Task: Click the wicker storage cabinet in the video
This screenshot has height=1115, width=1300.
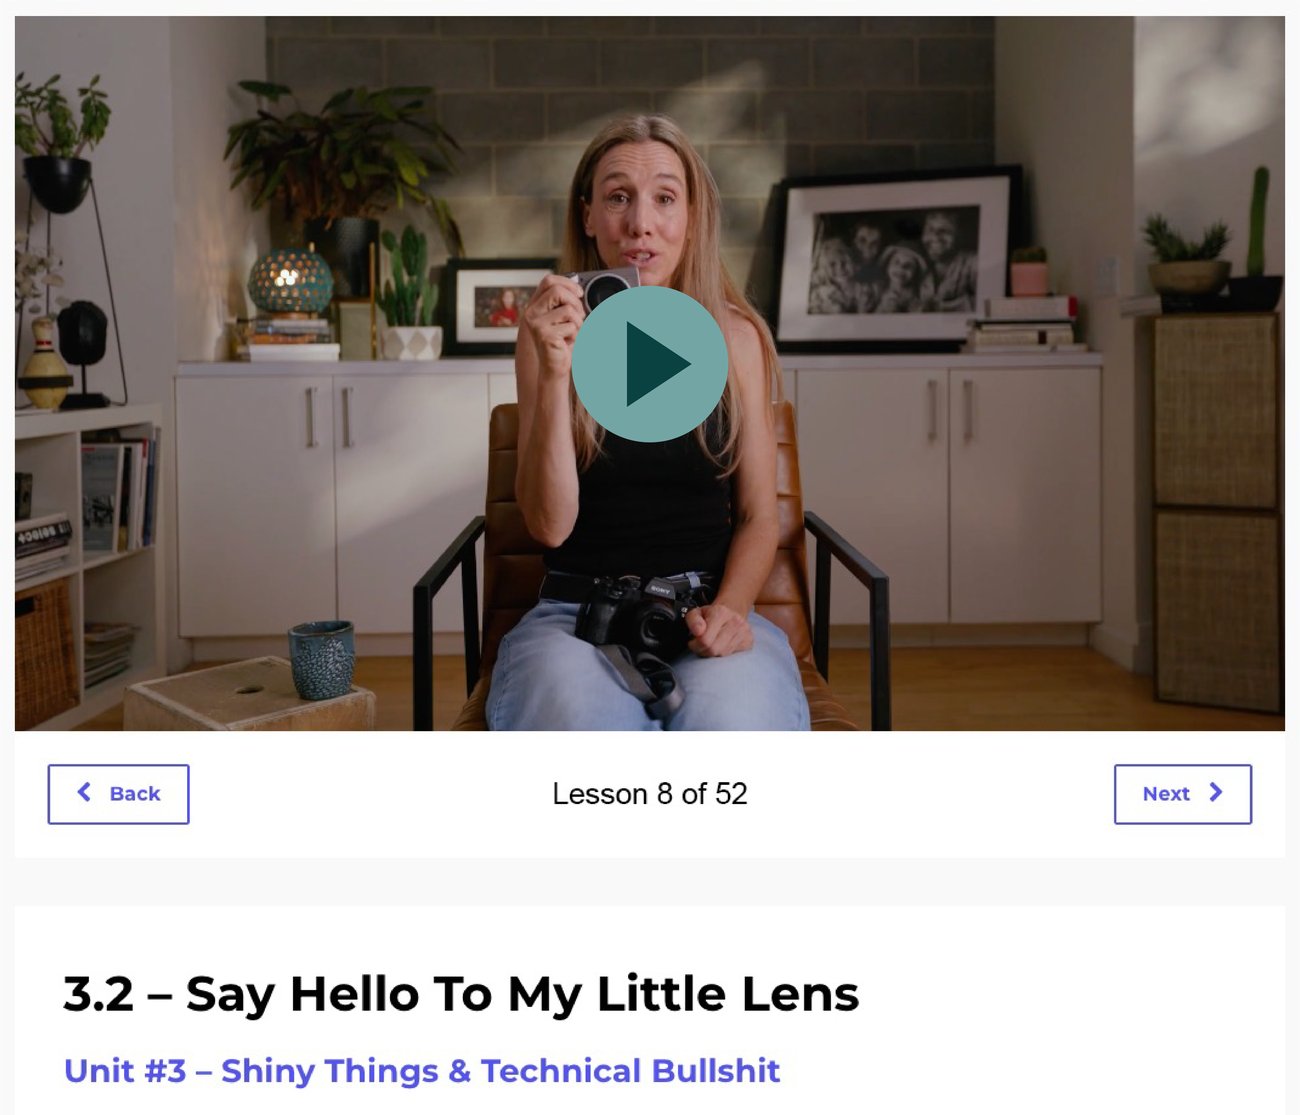Action: [x=1216, y=510]
